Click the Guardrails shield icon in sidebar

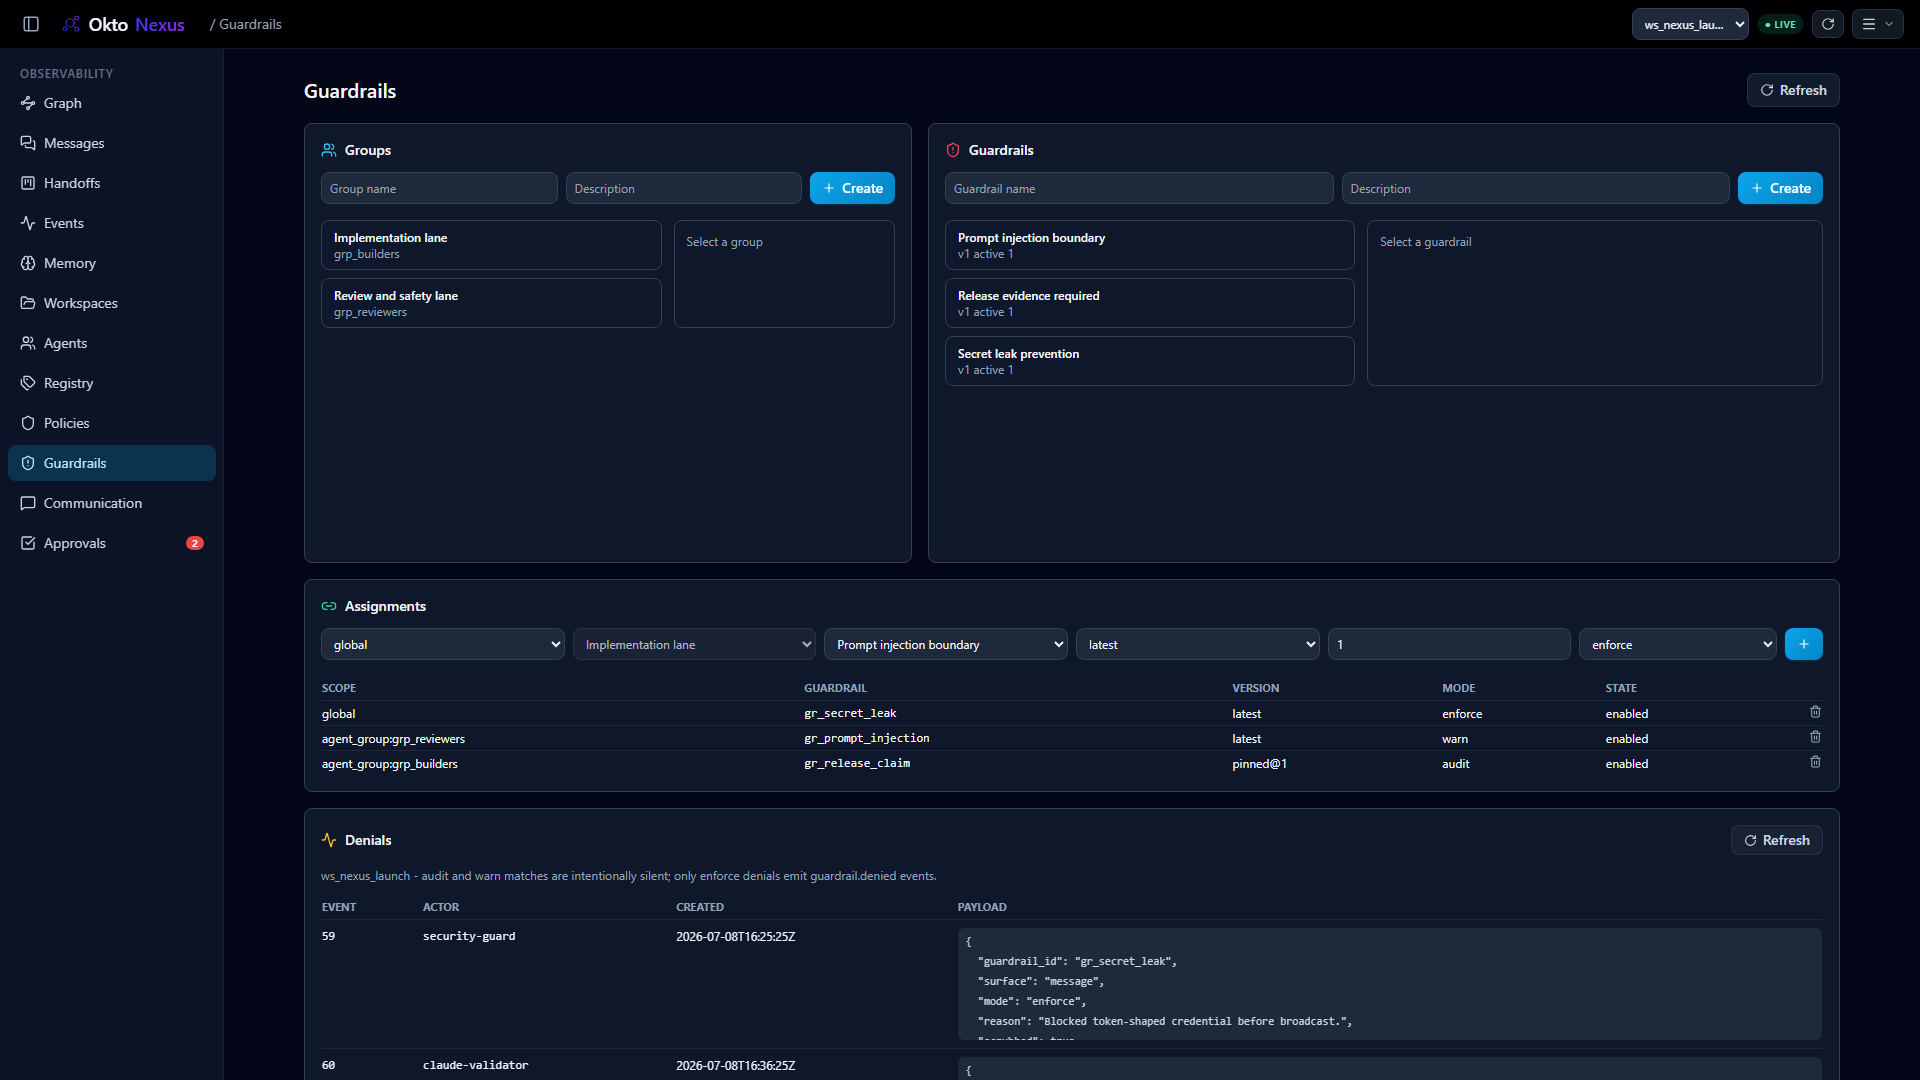[28, 463]
